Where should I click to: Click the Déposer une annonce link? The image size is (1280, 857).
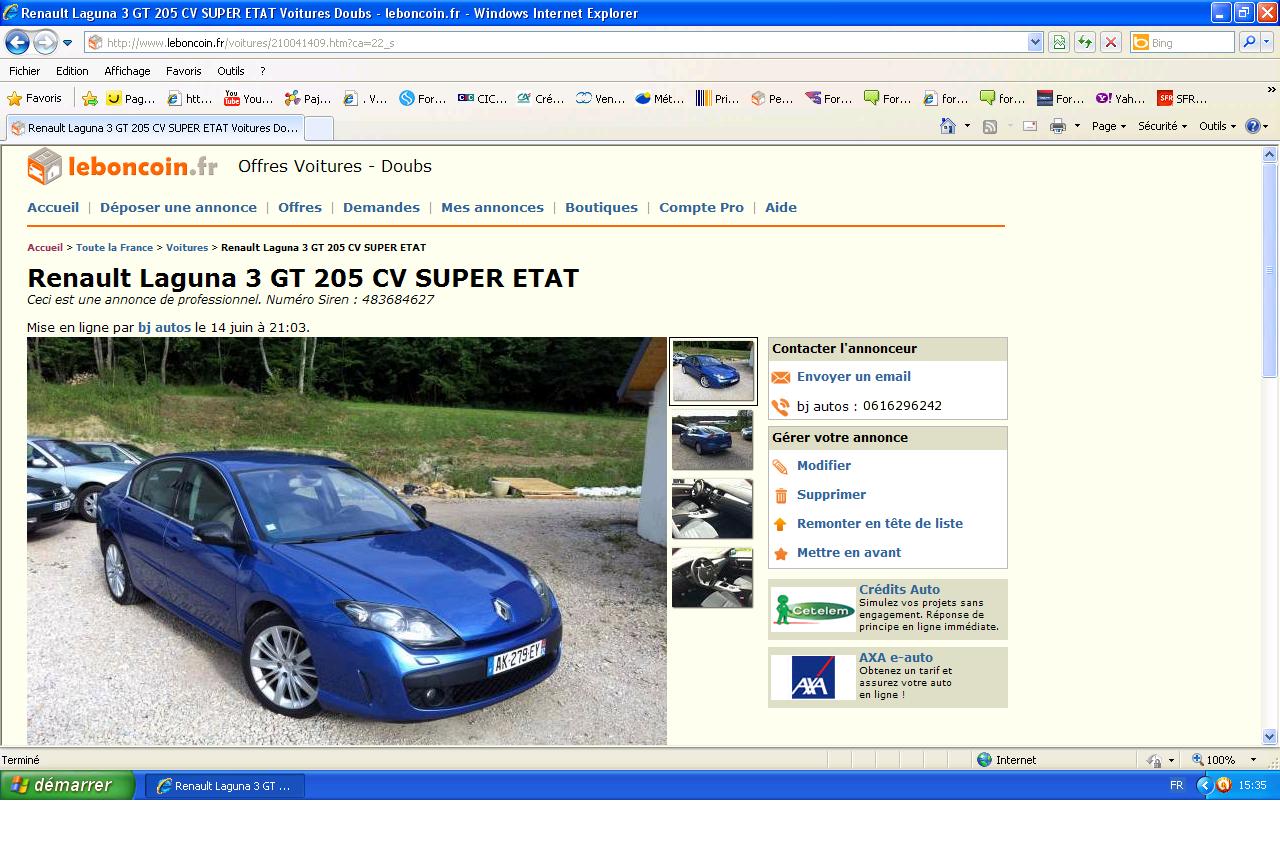point(178,207)
